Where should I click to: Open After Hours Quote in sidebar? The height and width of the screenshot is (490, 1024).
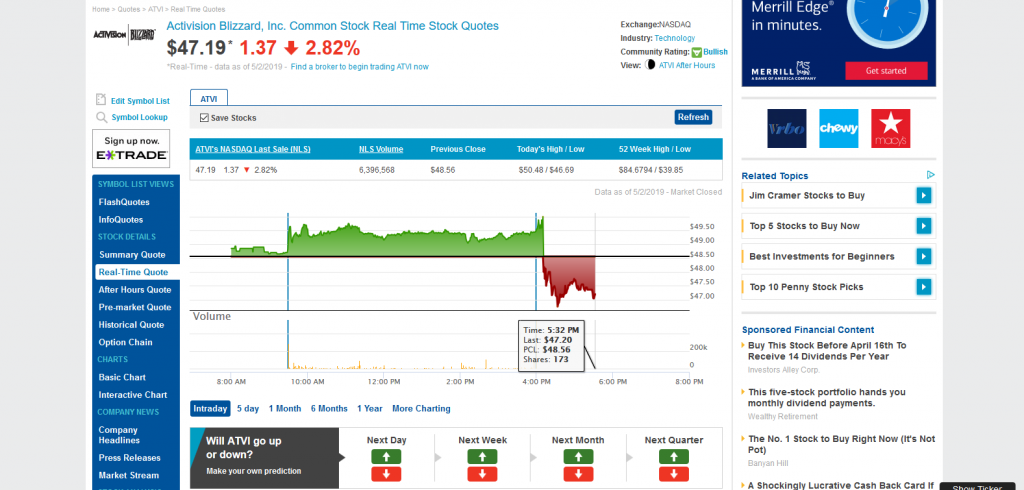135,289
